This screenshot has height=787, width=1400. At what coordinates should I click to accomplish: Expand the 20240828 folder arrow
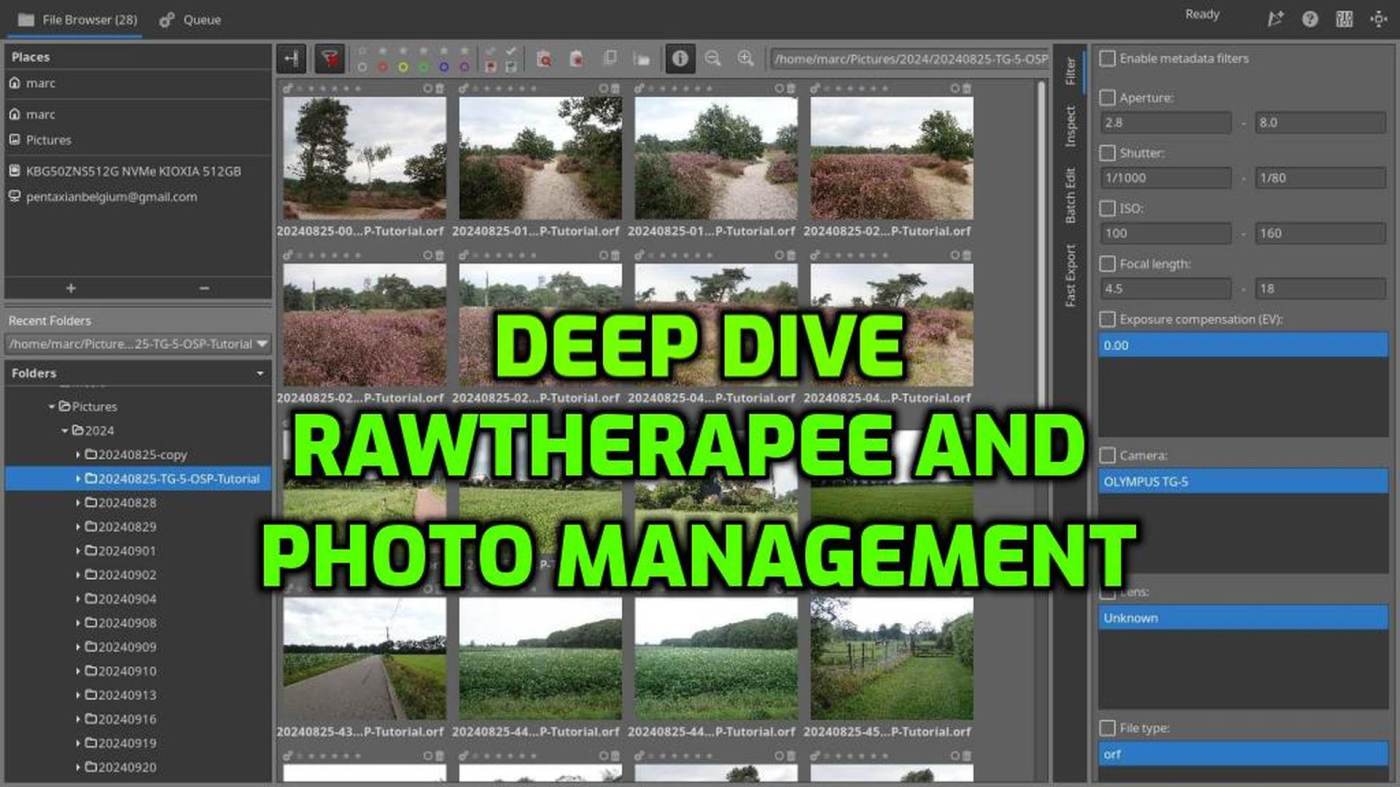tap(78, 503)
